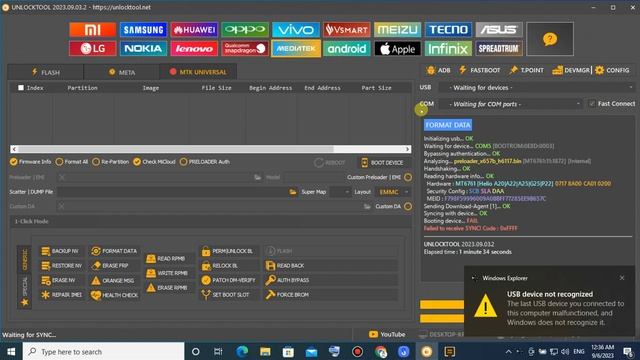
Task: Choose the Apple brand logo
Action: 397,49
